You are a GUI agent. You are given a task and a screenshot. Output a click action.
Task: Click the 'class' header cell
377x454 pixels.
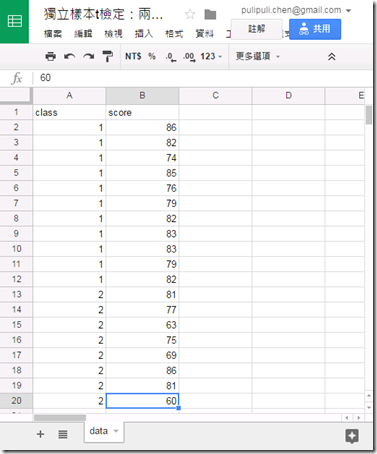(69, 112)
